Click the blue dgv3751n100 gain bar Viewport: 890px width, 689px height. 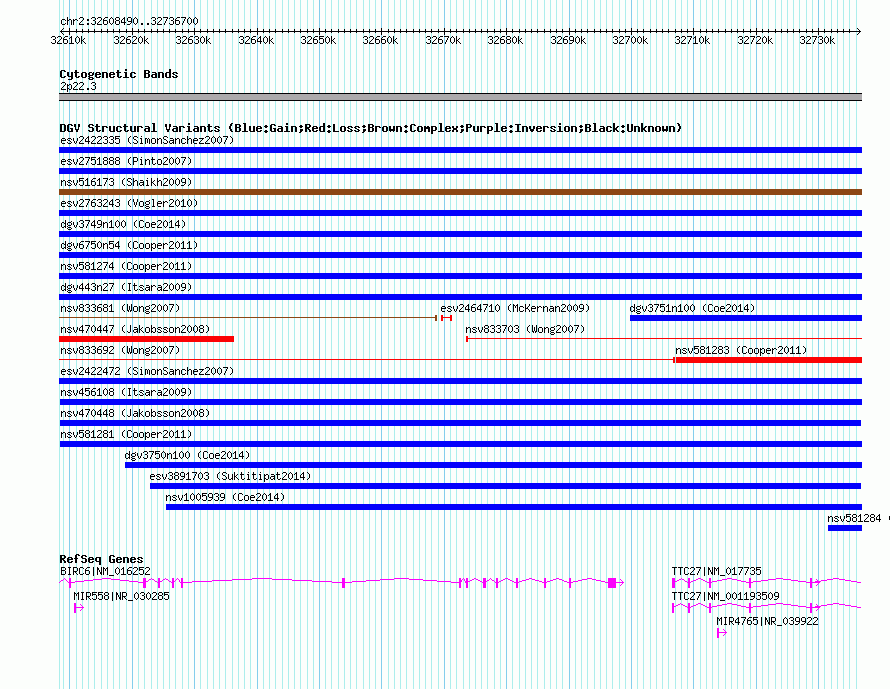pos(746,318)
